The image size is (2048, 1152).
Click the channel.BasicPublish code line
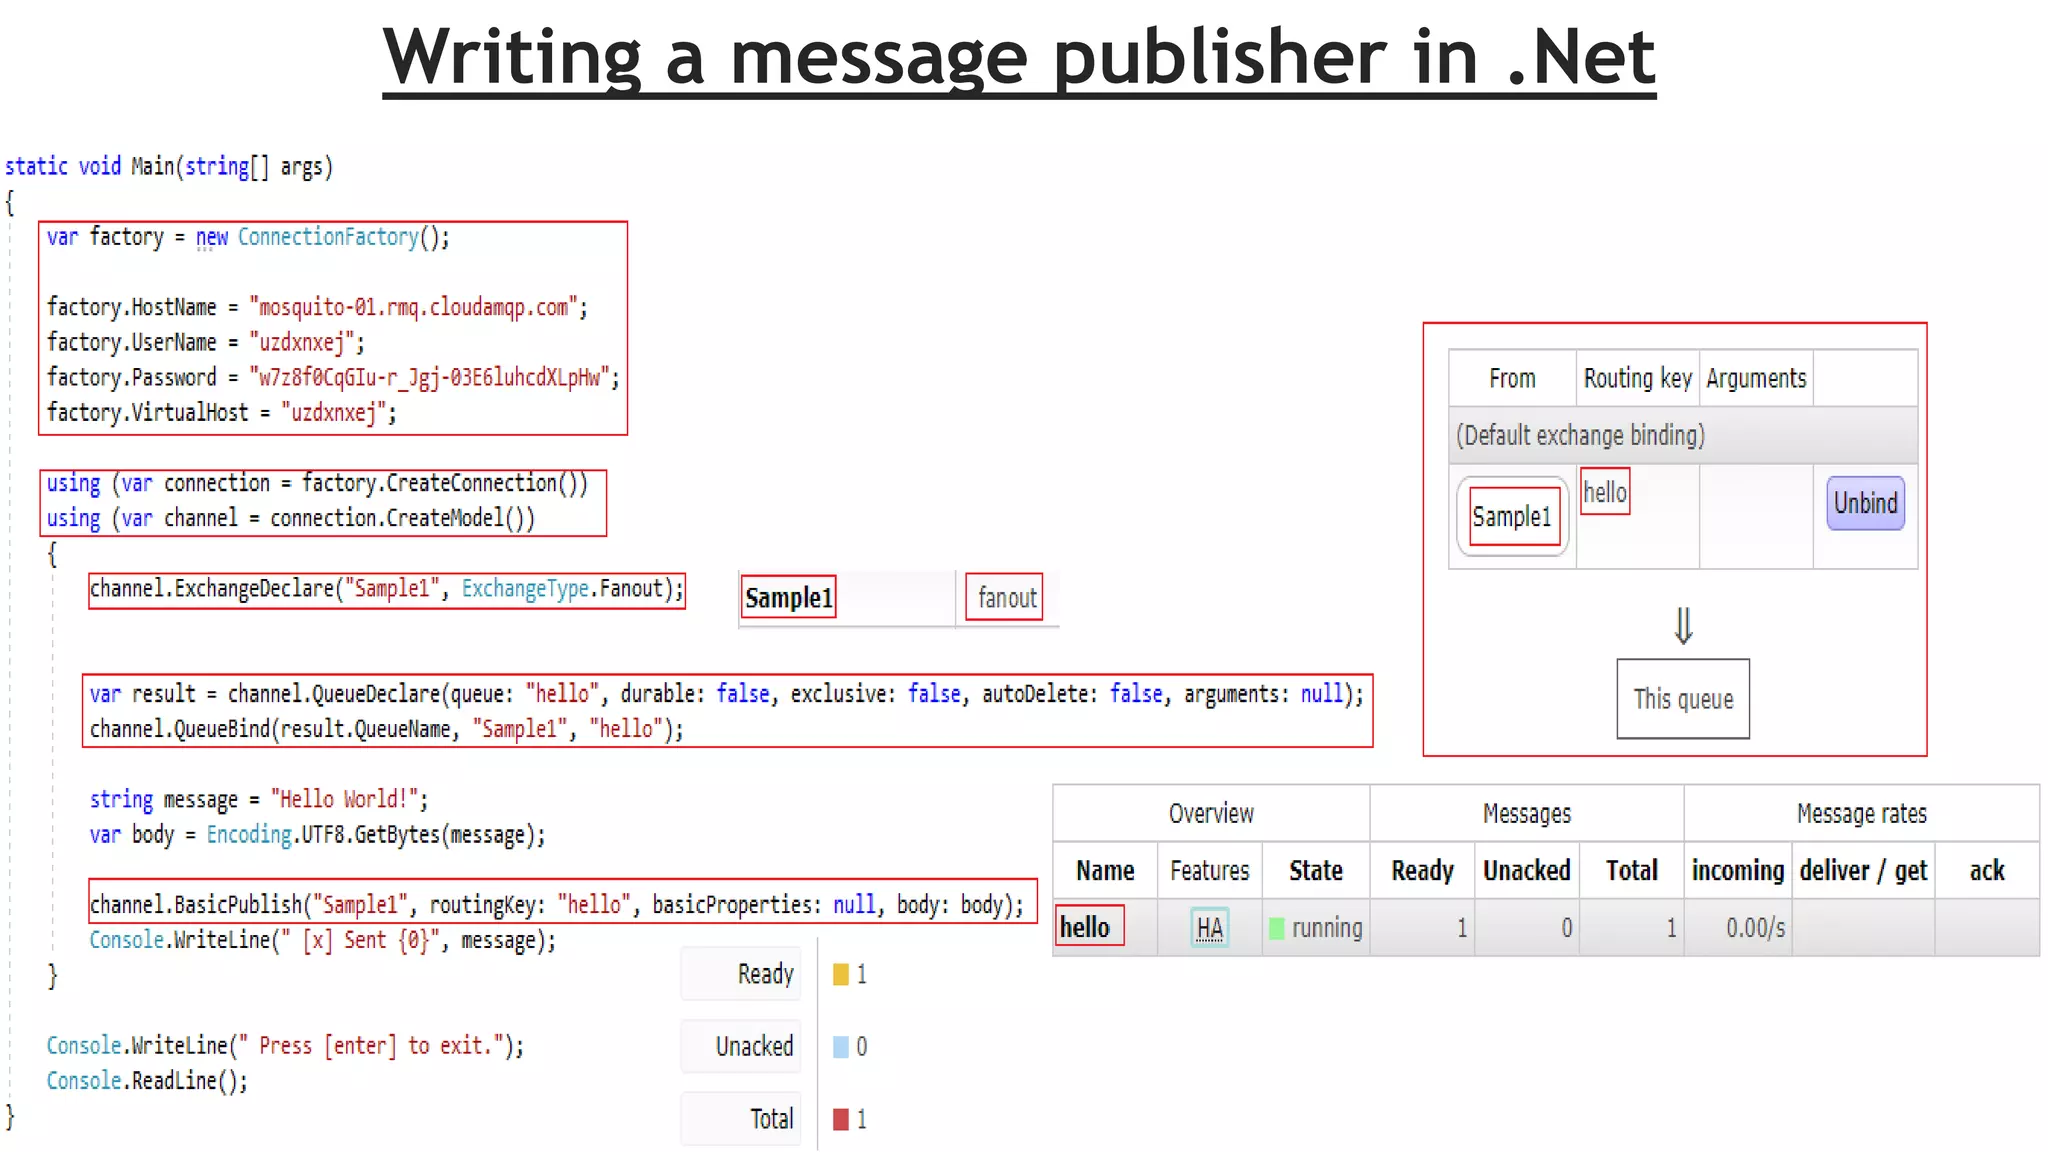(557, 905)
